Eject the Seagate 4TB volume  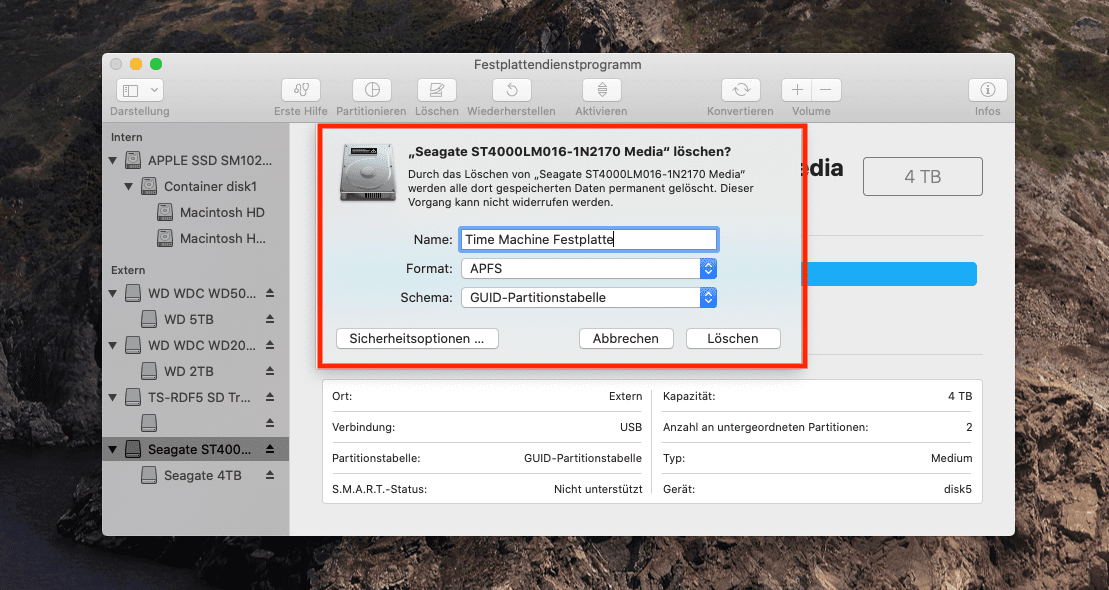coord(269,475)
